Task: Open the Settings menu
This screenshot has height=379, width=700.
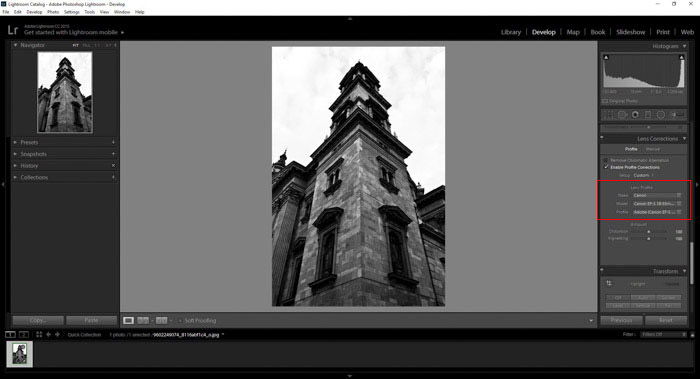Action: point(71,12)
